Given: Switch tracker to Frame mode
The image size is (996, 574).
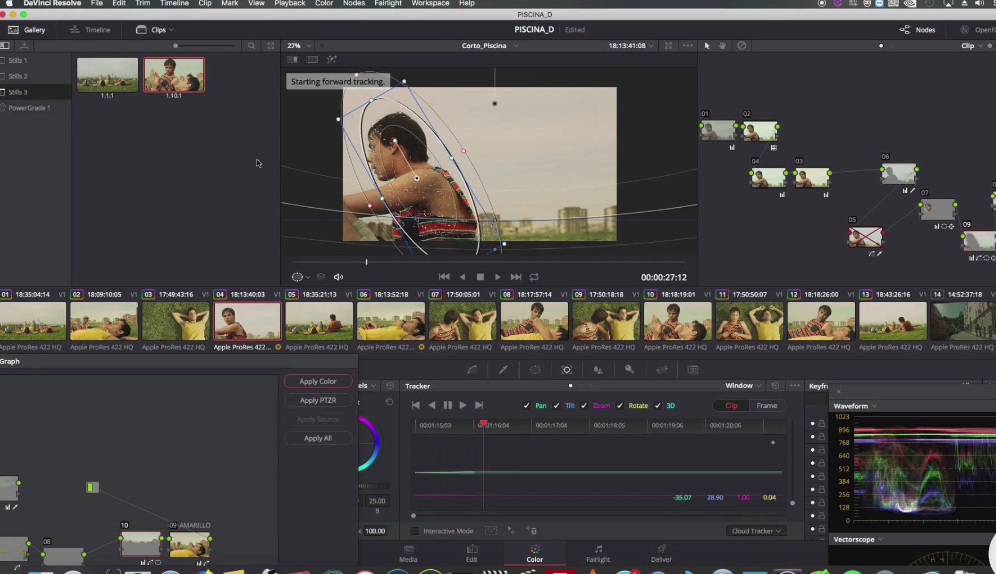Looking at the screenshot, I should point(767,406).
